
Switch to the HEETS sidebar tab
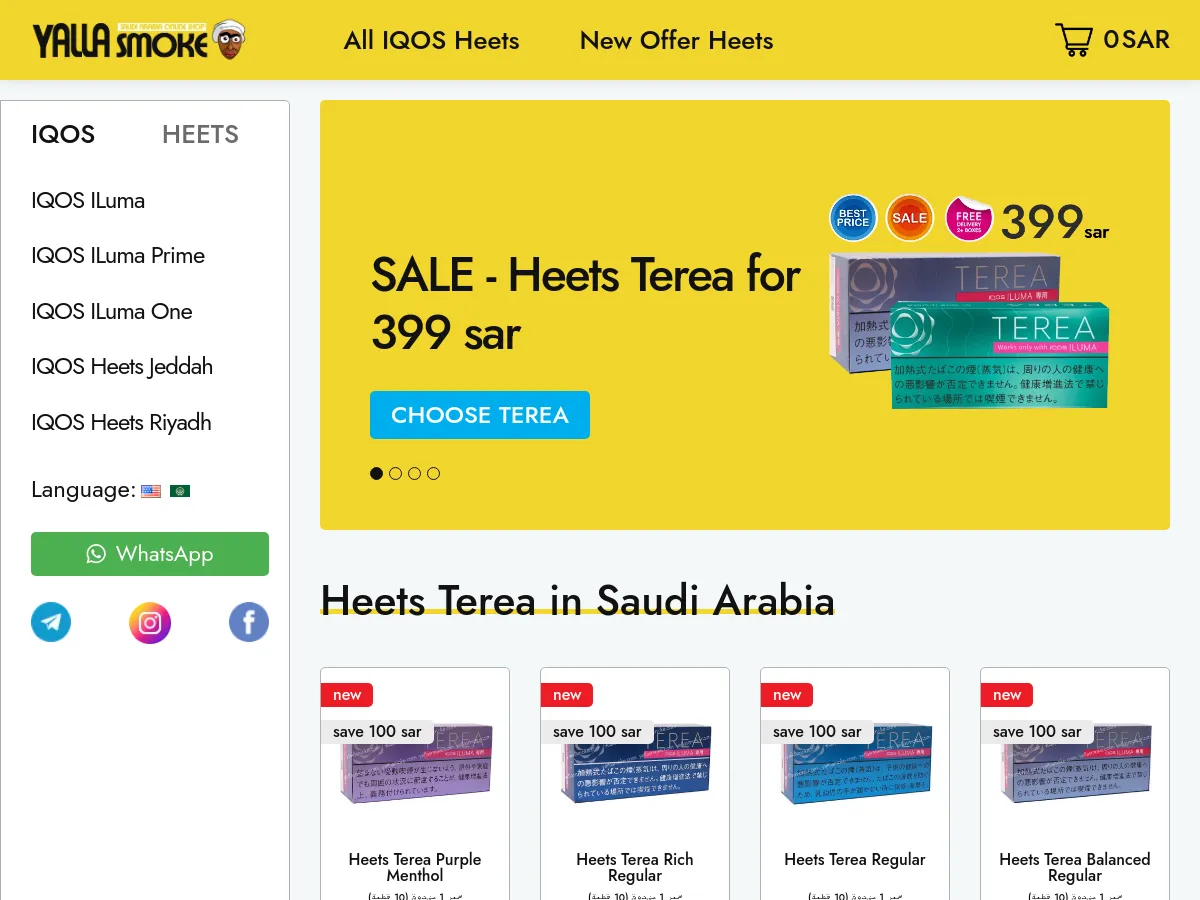pyautogui.click(x=200, y=135)
